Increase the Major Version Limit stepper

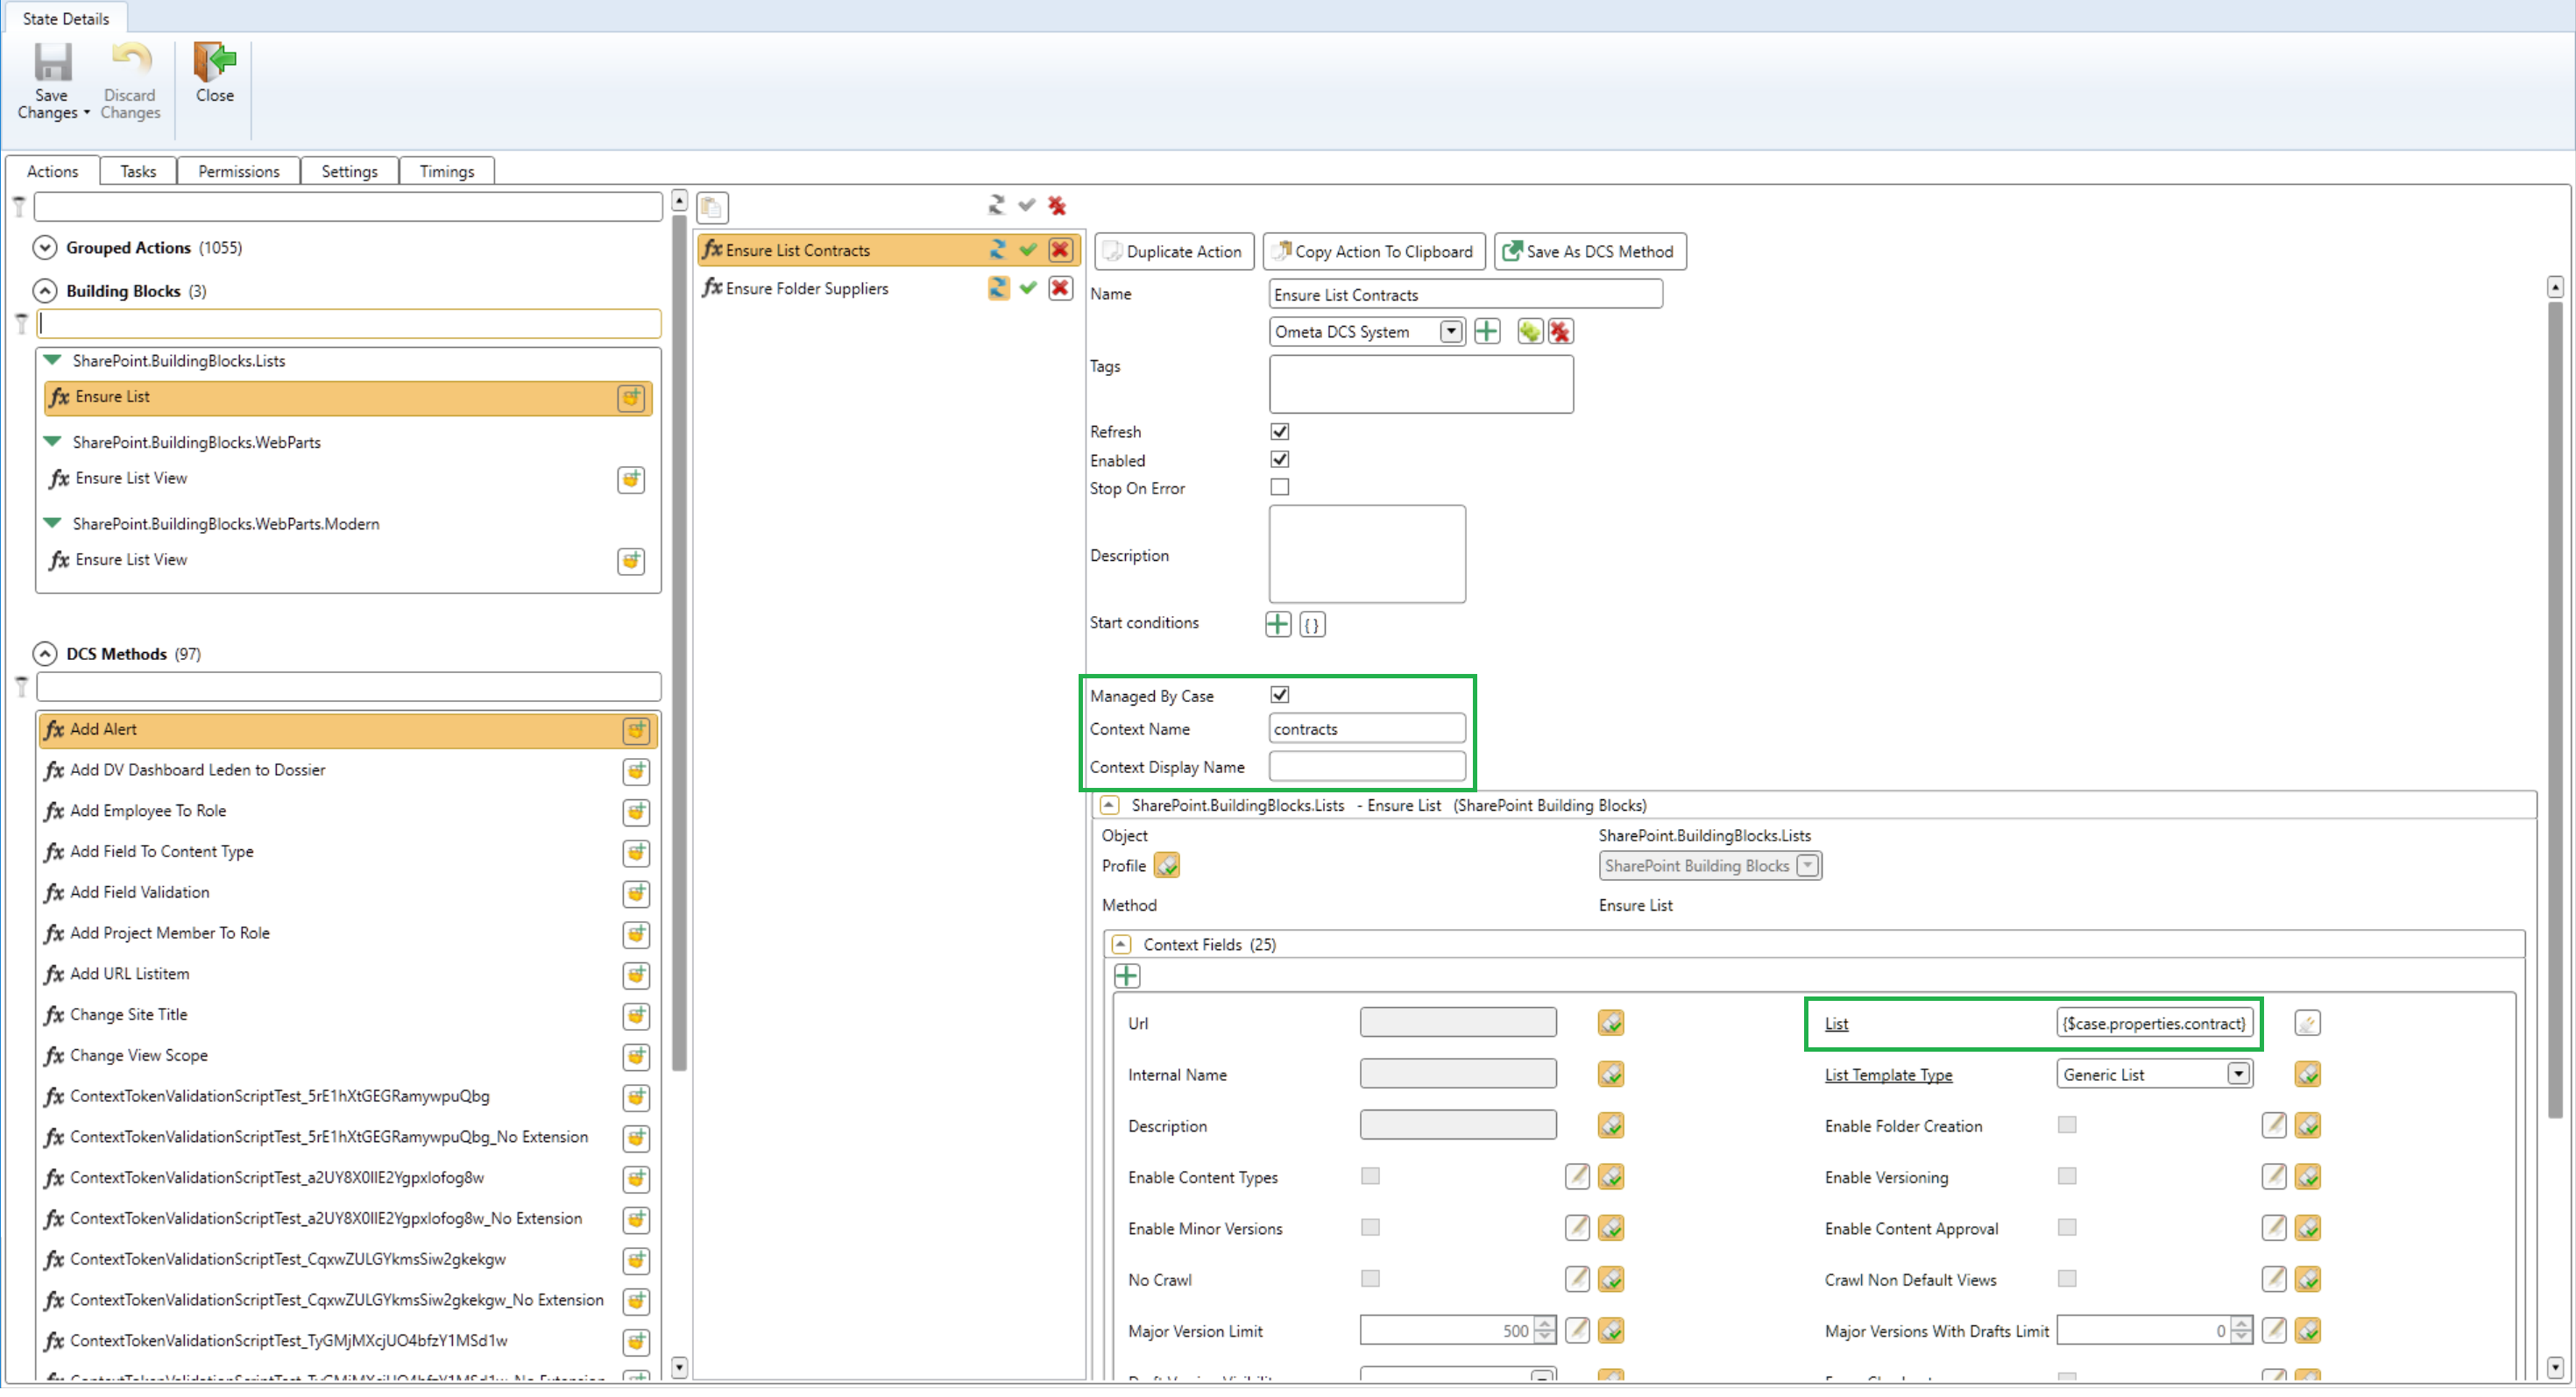pos(1545,1326)
